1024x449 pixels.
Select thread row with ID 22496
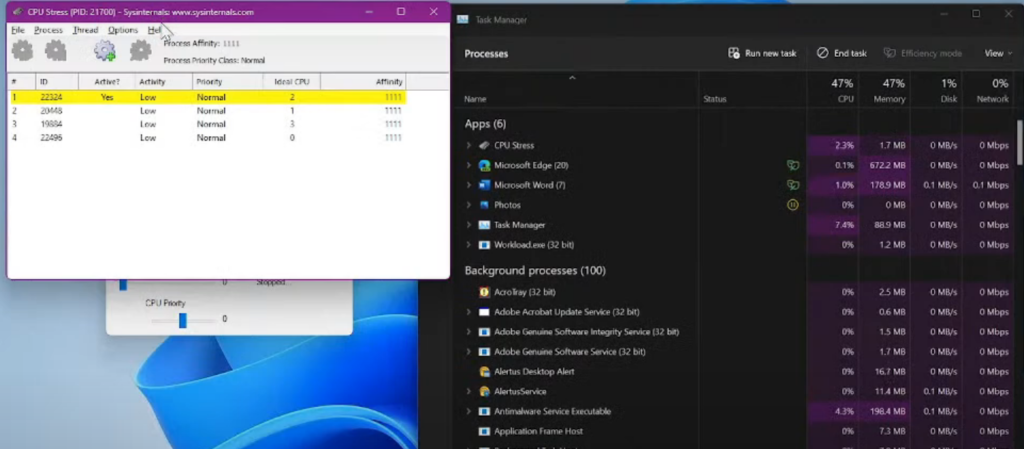(208, 138)
